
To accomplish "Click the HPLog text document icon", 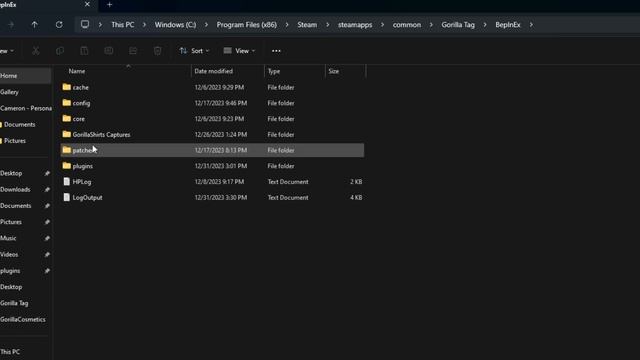I will (67, 182).
